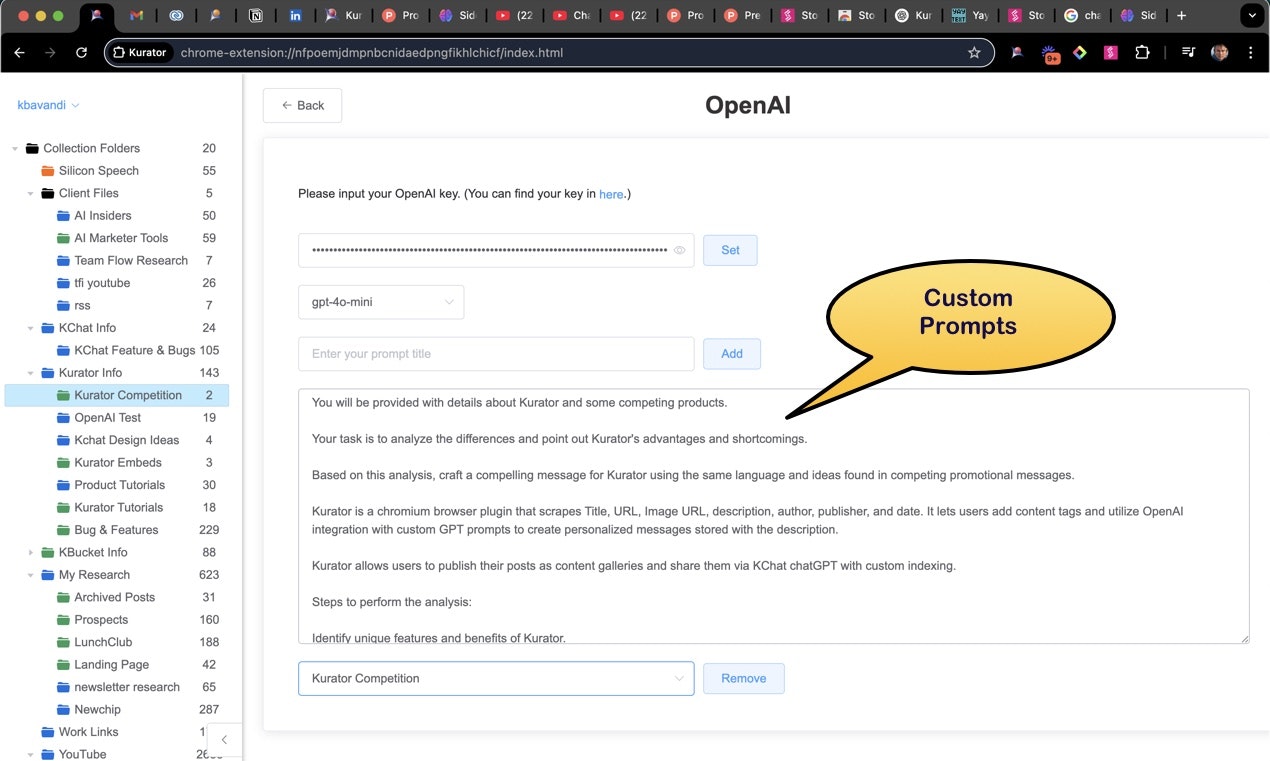Viewport: 1270px width, 761px height.
Task: Click the Kurator site chip in address bar
Action: tap(140, 53)
